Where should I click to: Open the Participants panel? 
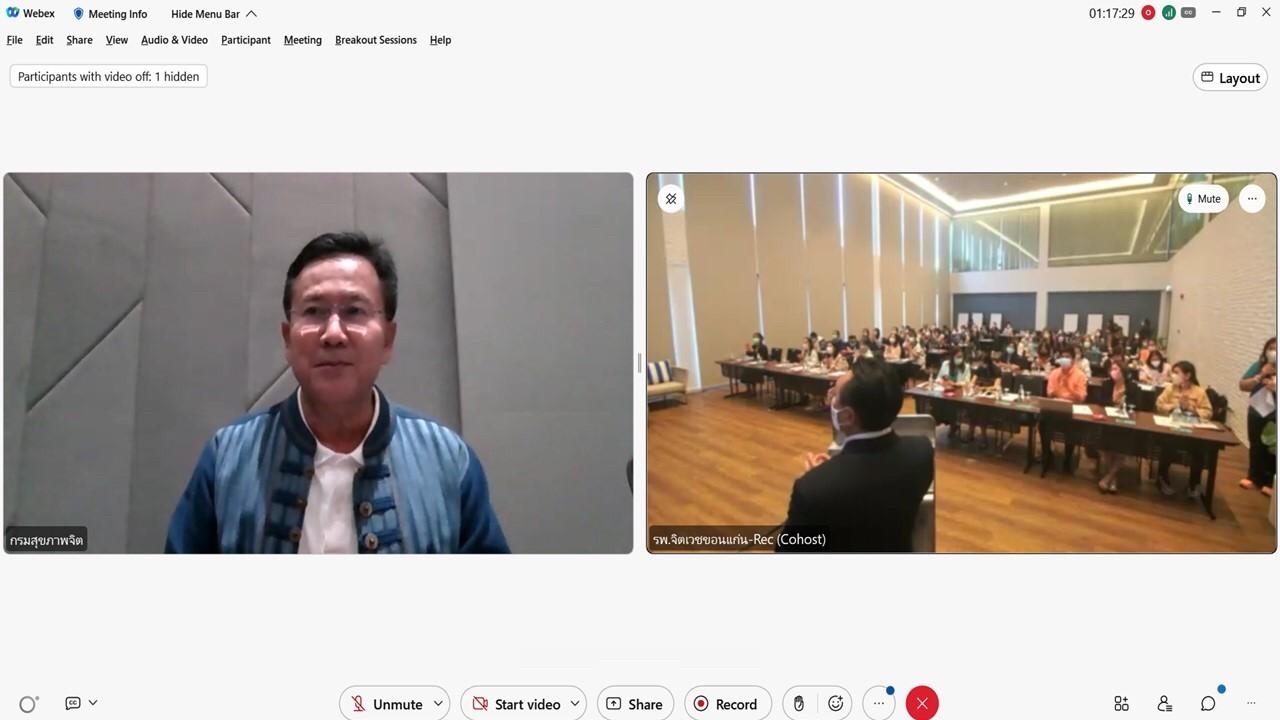[x=1164, y=704]
